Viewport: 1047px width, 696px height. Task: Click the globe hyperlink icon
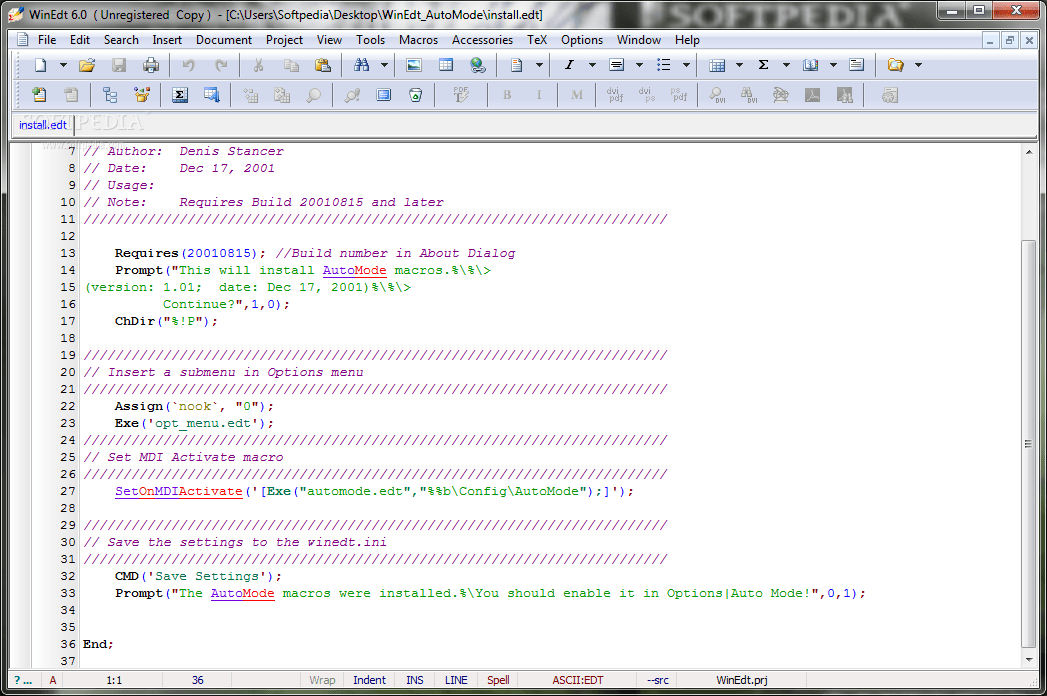click(x=477, y=65)
